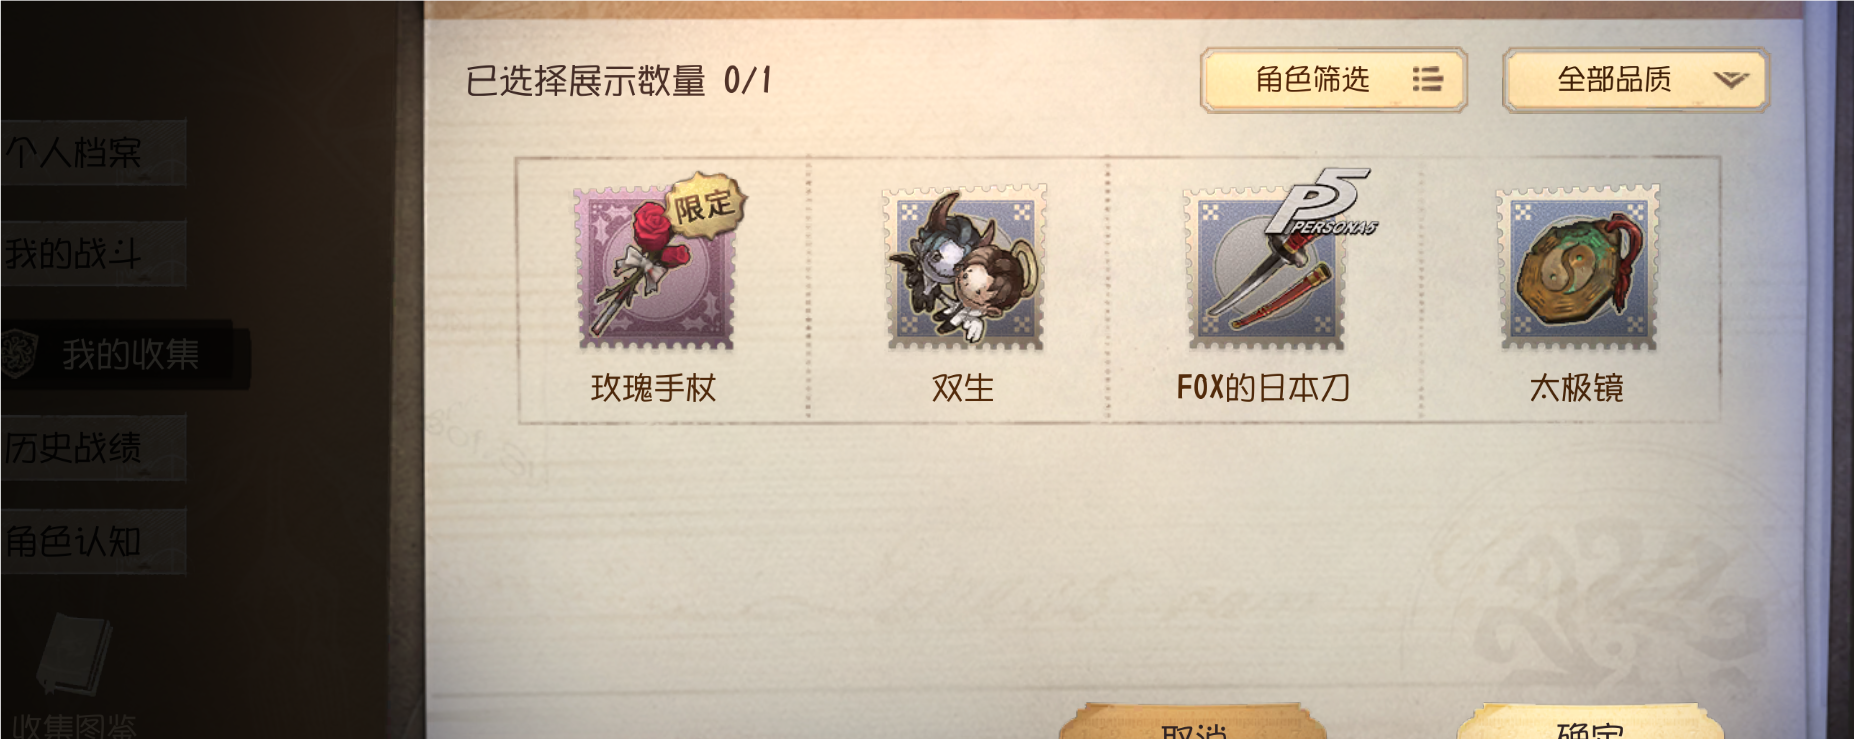The width and height of the screenshot is (1854, 739).
Task: Select the 双生 twins stamp icon
Action: [x=965, y=268]
